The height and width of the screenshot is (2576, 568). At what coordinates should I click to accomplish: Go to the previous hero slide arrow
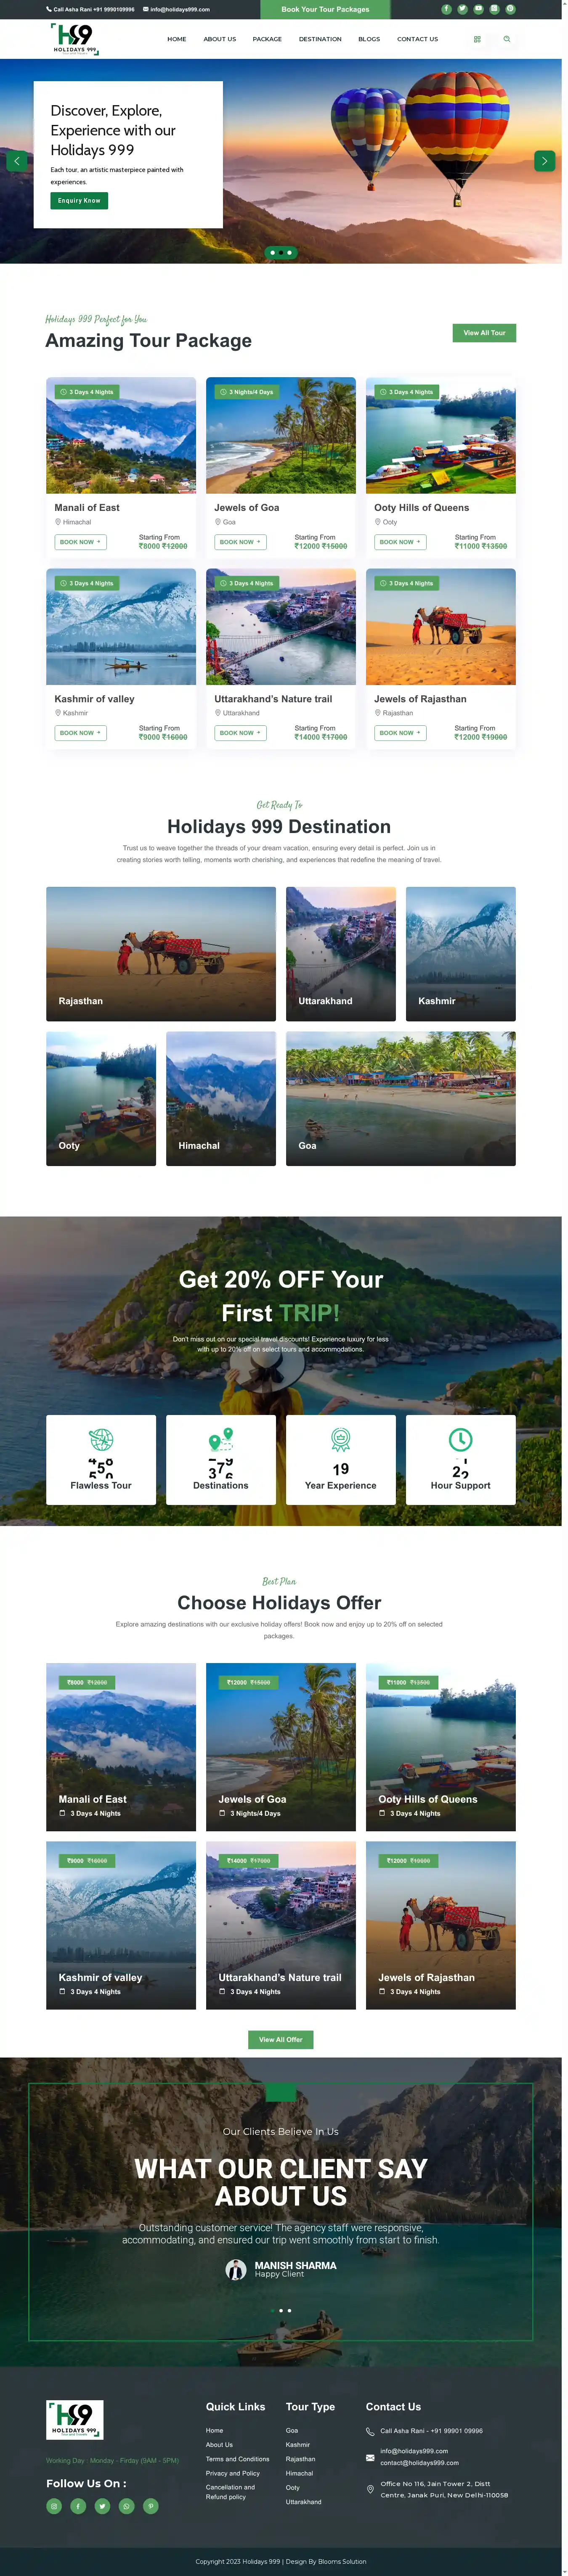pos(17,161)
